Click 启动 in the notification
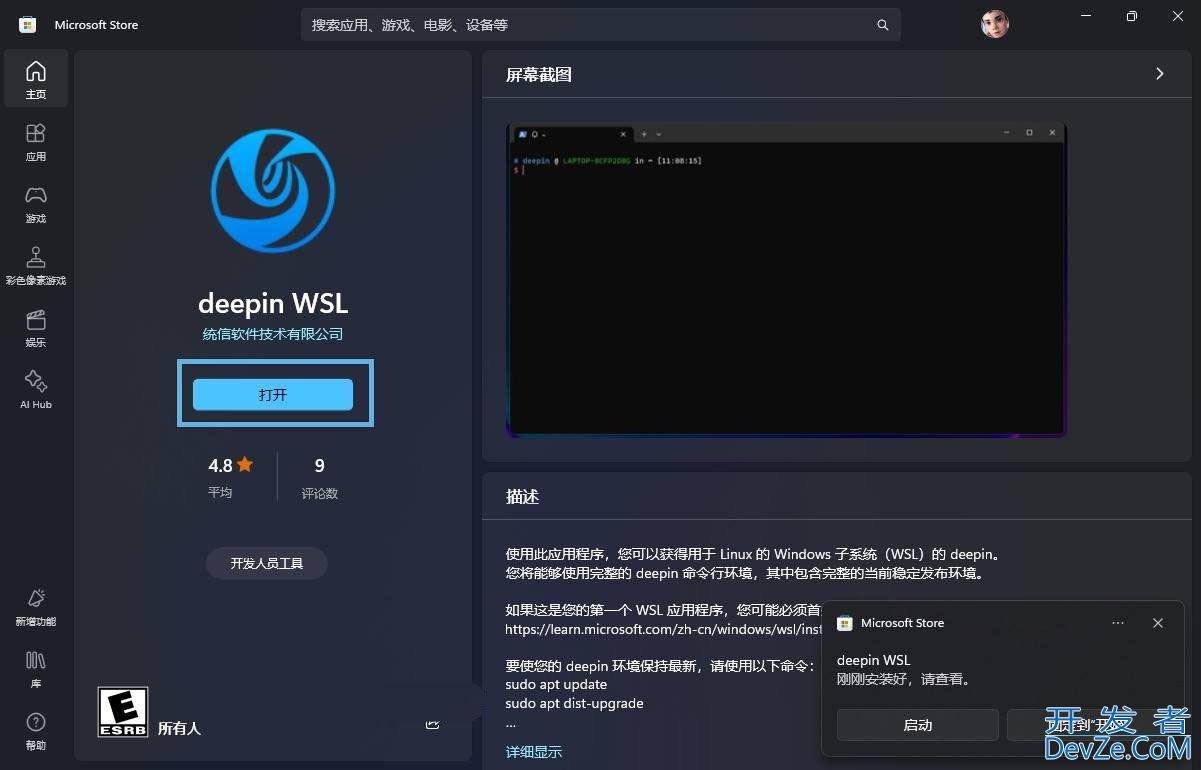 918,725
